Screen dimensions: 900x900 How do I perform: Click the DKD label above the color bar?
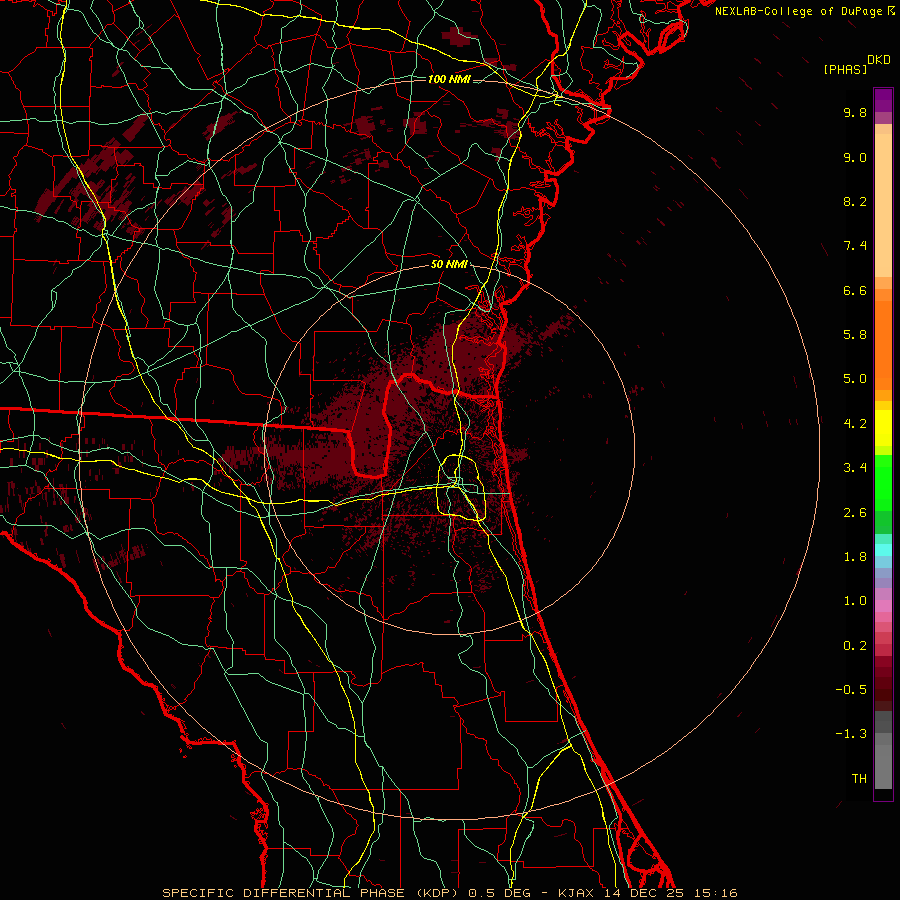(x=878, y=59)
